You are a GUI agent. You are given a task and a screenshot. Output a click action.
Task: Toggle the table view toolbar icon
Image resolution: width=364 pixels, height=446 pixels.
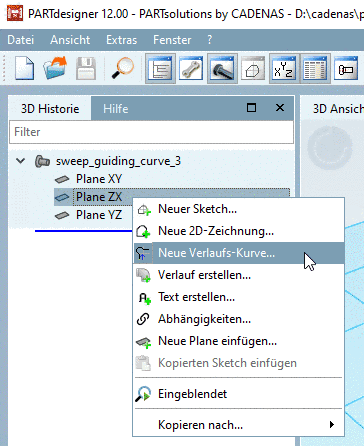[315, 69]
